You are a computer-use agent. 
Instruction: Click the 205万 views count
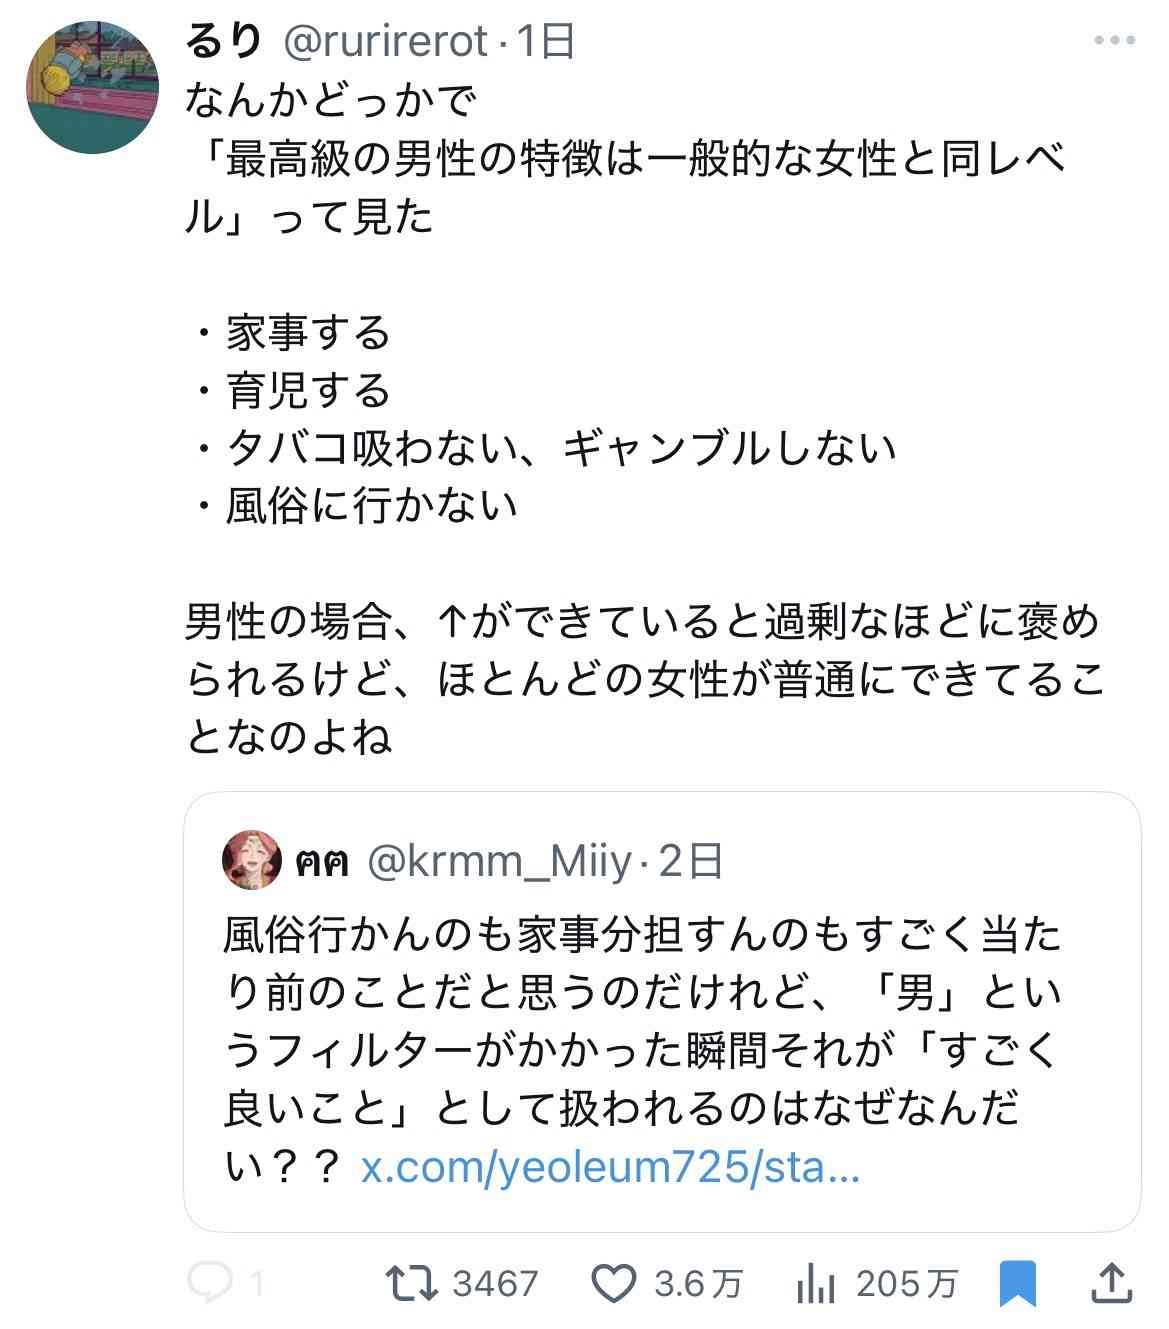pos(907,1284)
